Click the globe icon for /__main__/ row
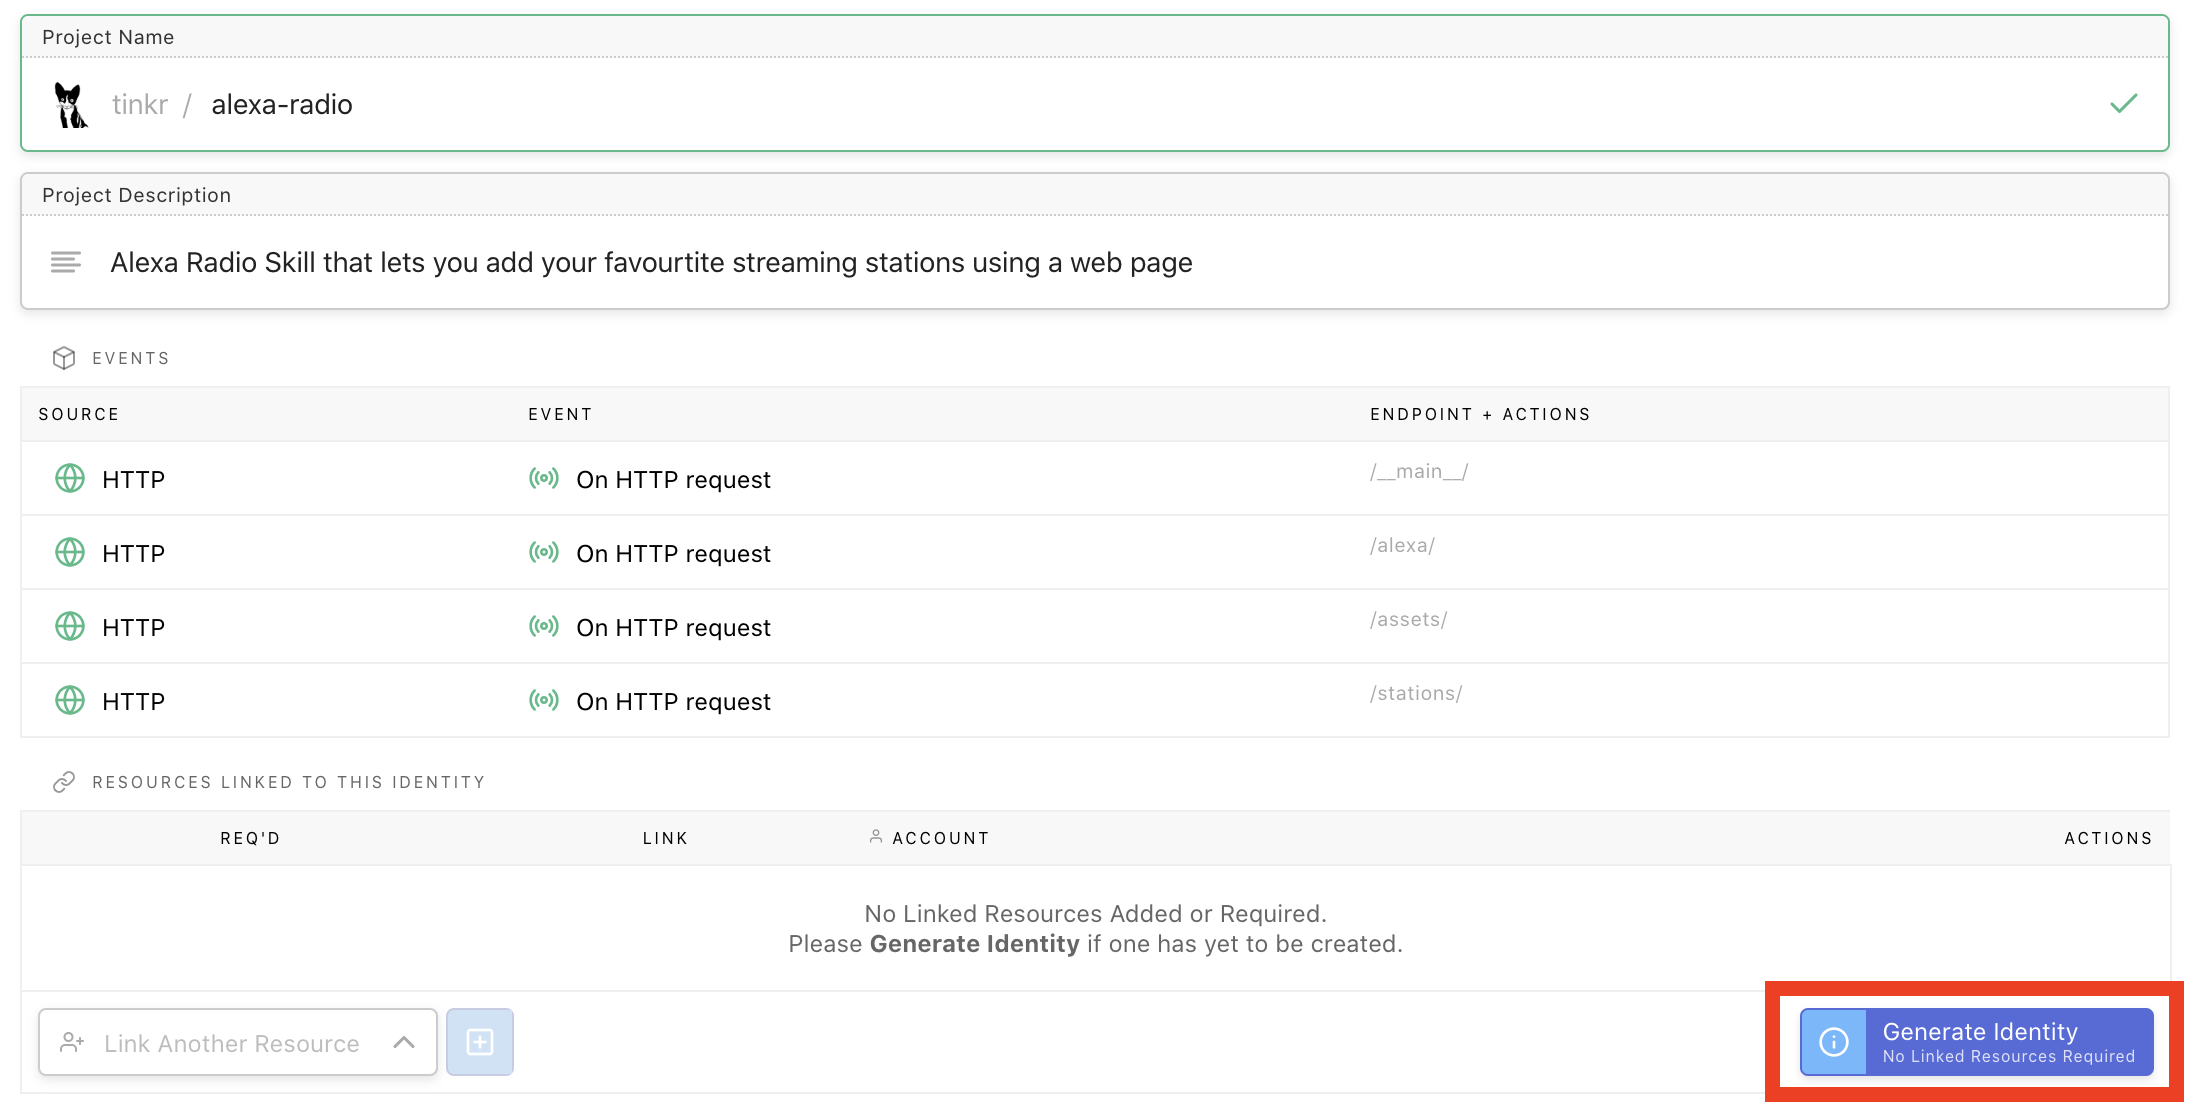Screen dimensions: 2196x1106 click(x=70, y=479)
